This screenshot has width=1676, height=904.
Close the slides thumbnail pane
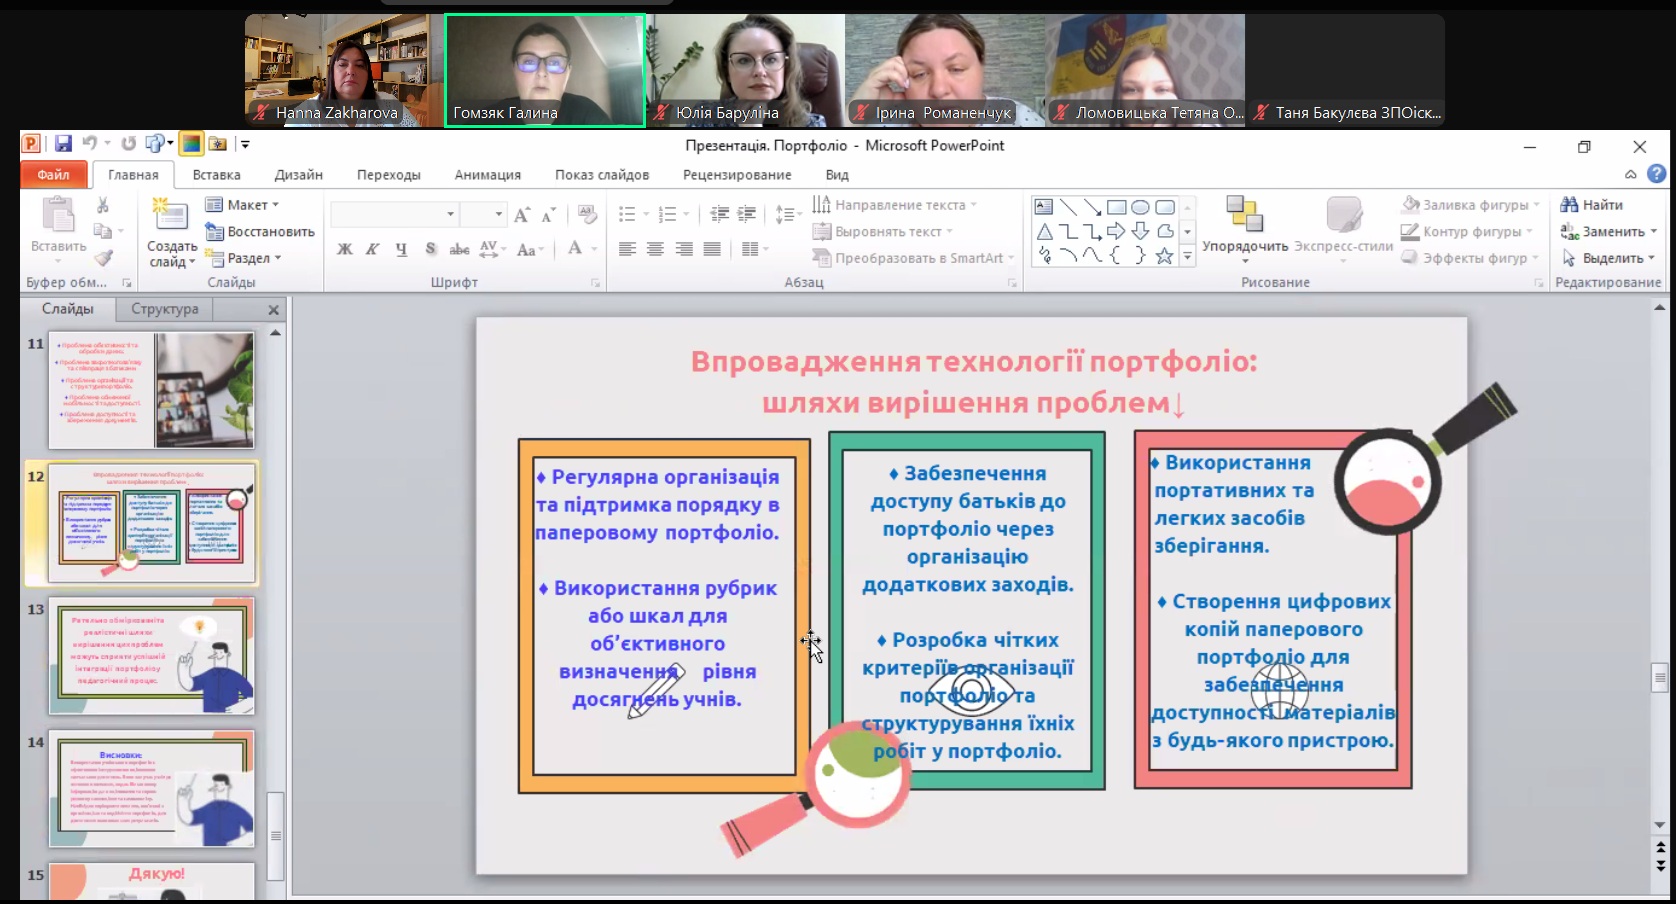coord(274,310)
